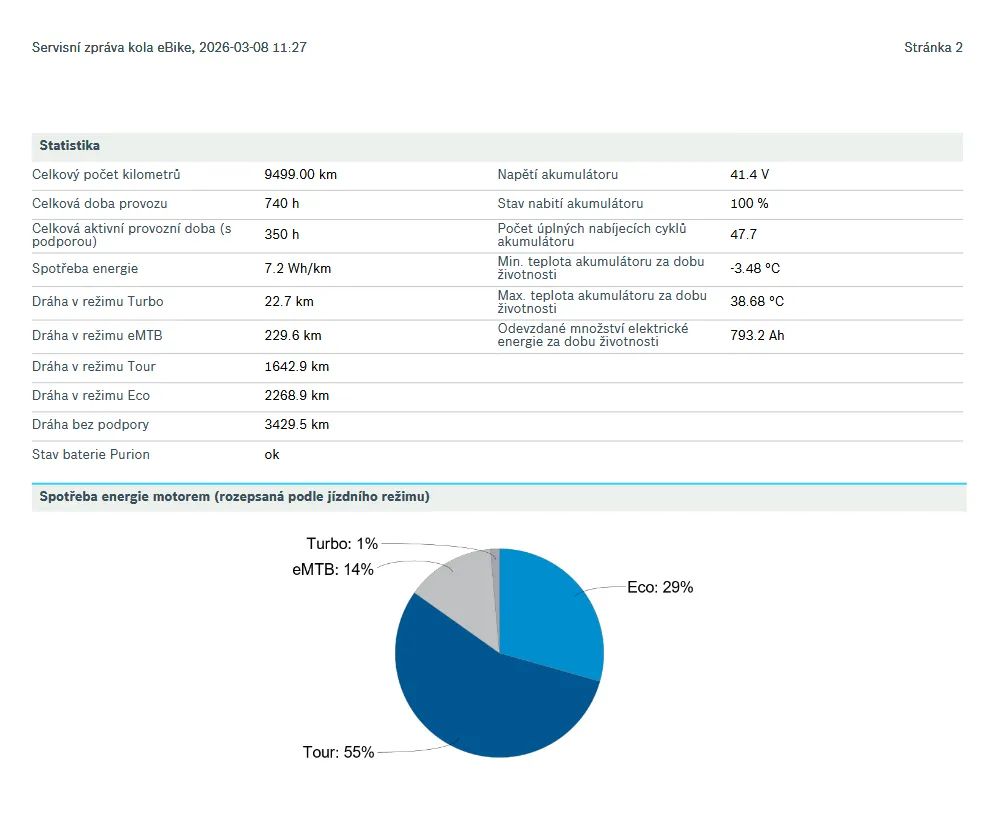Click the dark blue Tour pie slice
This screenshot has width=1003, height=813.
point(490,700)
